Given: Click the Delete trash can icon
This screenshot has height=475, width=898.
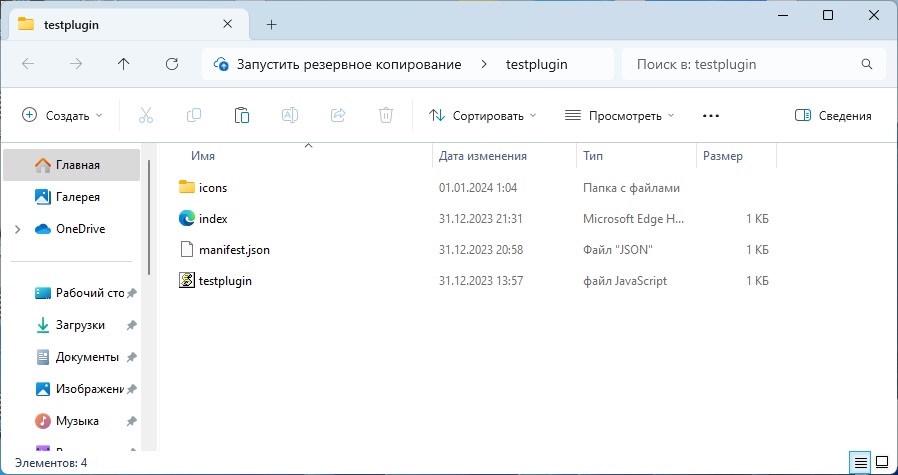Looking at the screenshot, I should pos(386,116).
